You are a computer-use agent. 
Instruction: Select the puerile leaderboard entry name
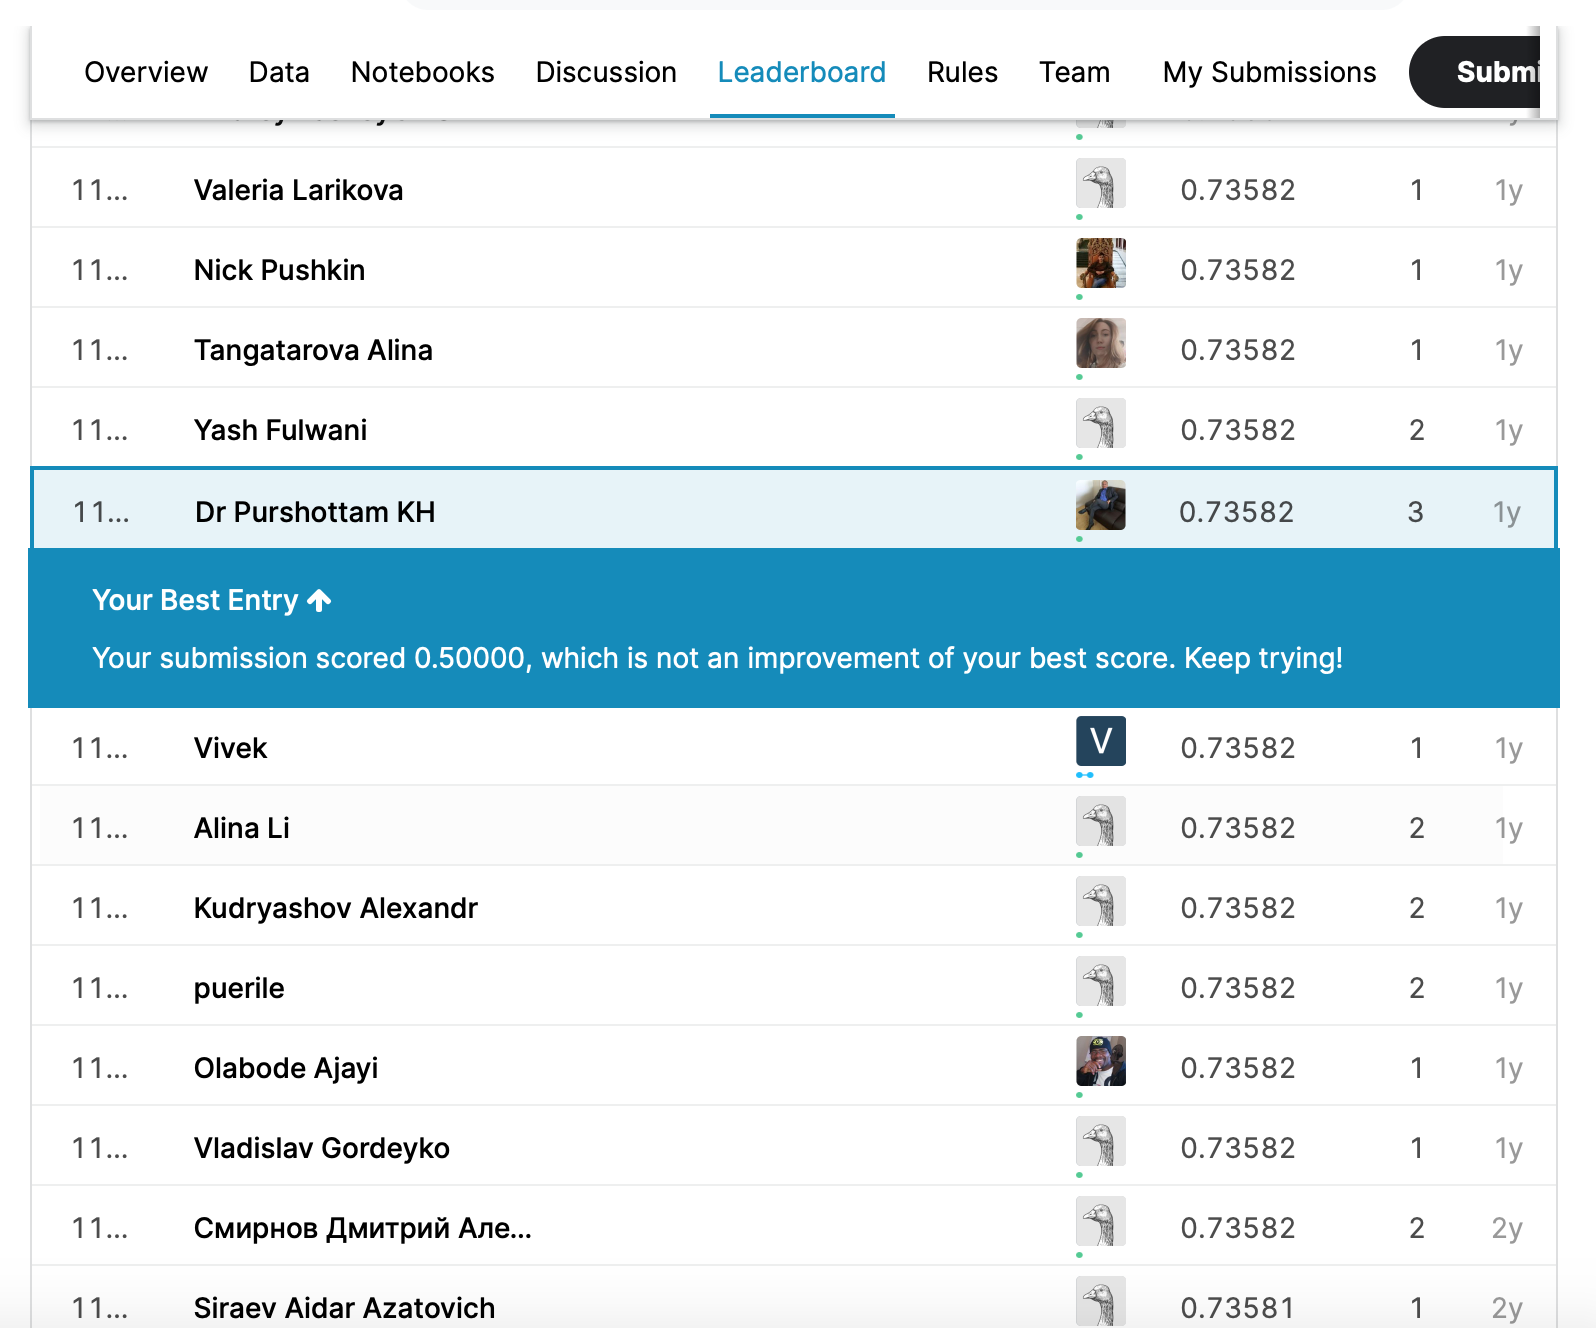click(239, 988)
